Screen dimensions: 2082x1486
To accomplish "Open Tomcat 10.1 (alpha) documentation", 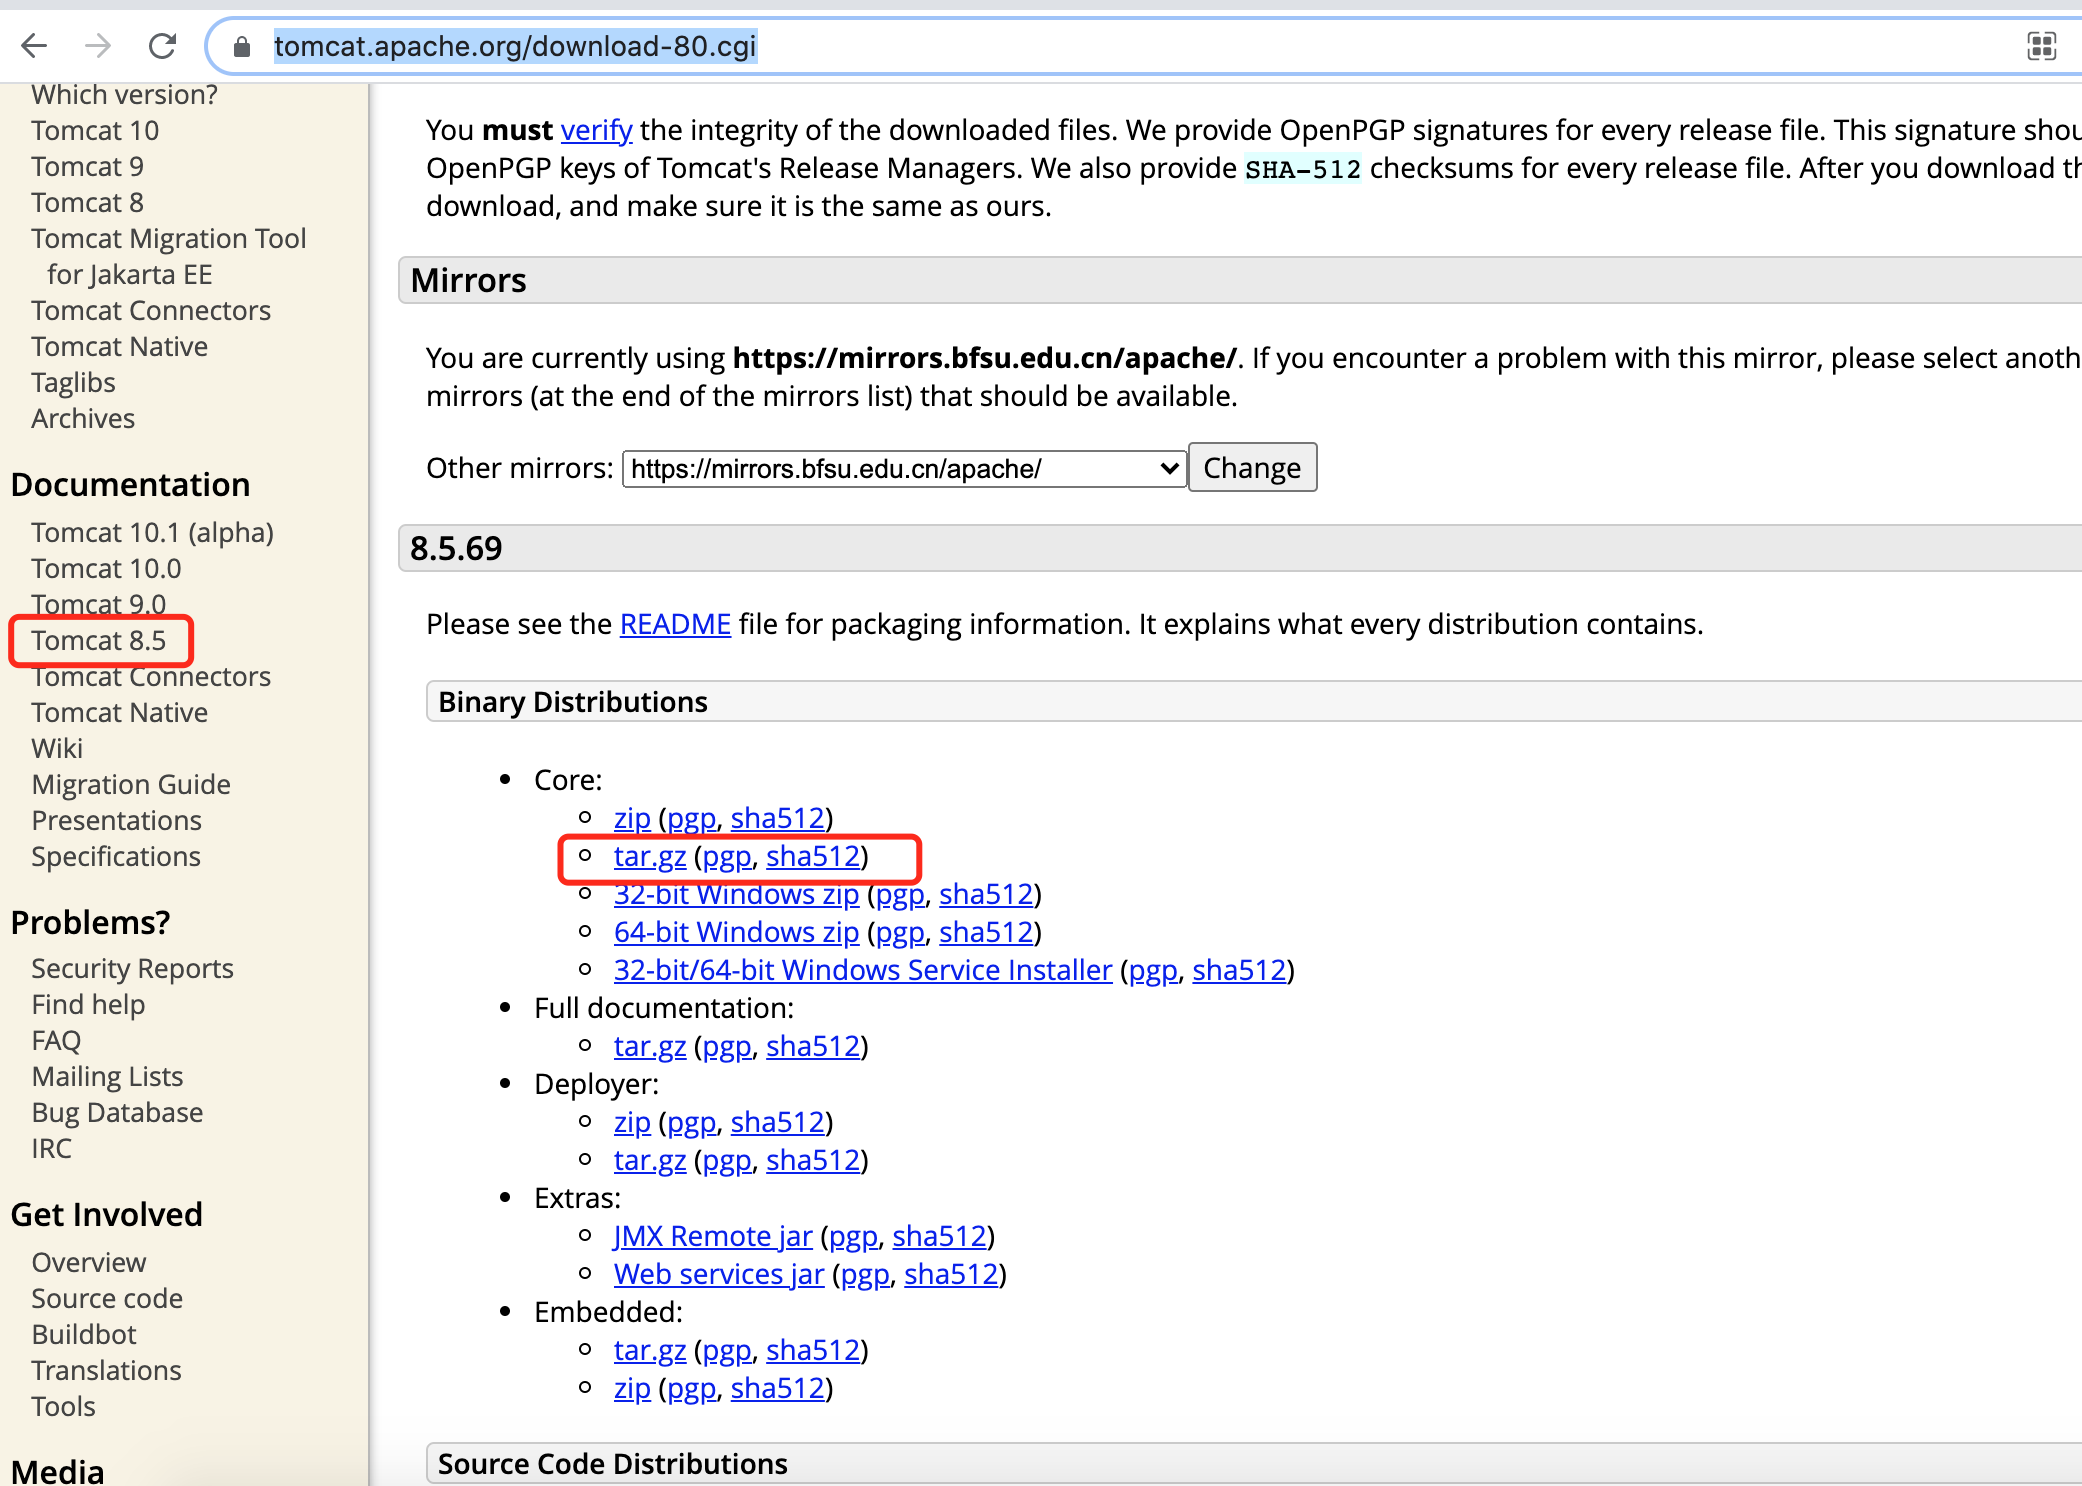I will point(152,532).
